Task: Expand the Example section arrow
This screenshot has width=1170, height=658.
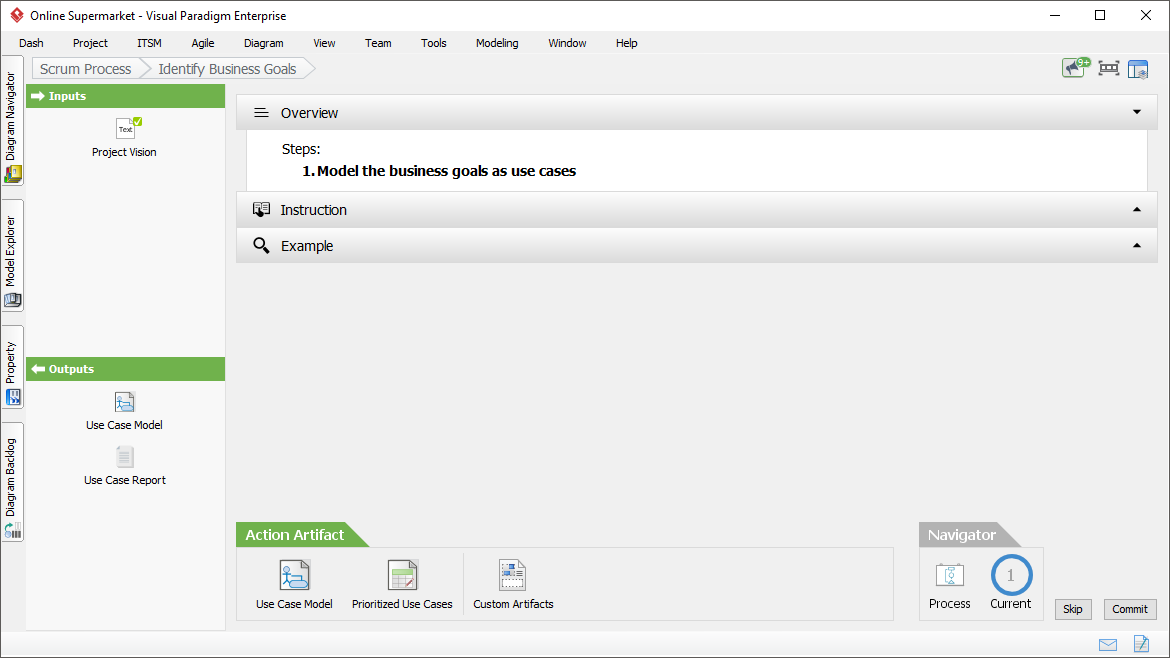Action: (x=1137, y=245)
